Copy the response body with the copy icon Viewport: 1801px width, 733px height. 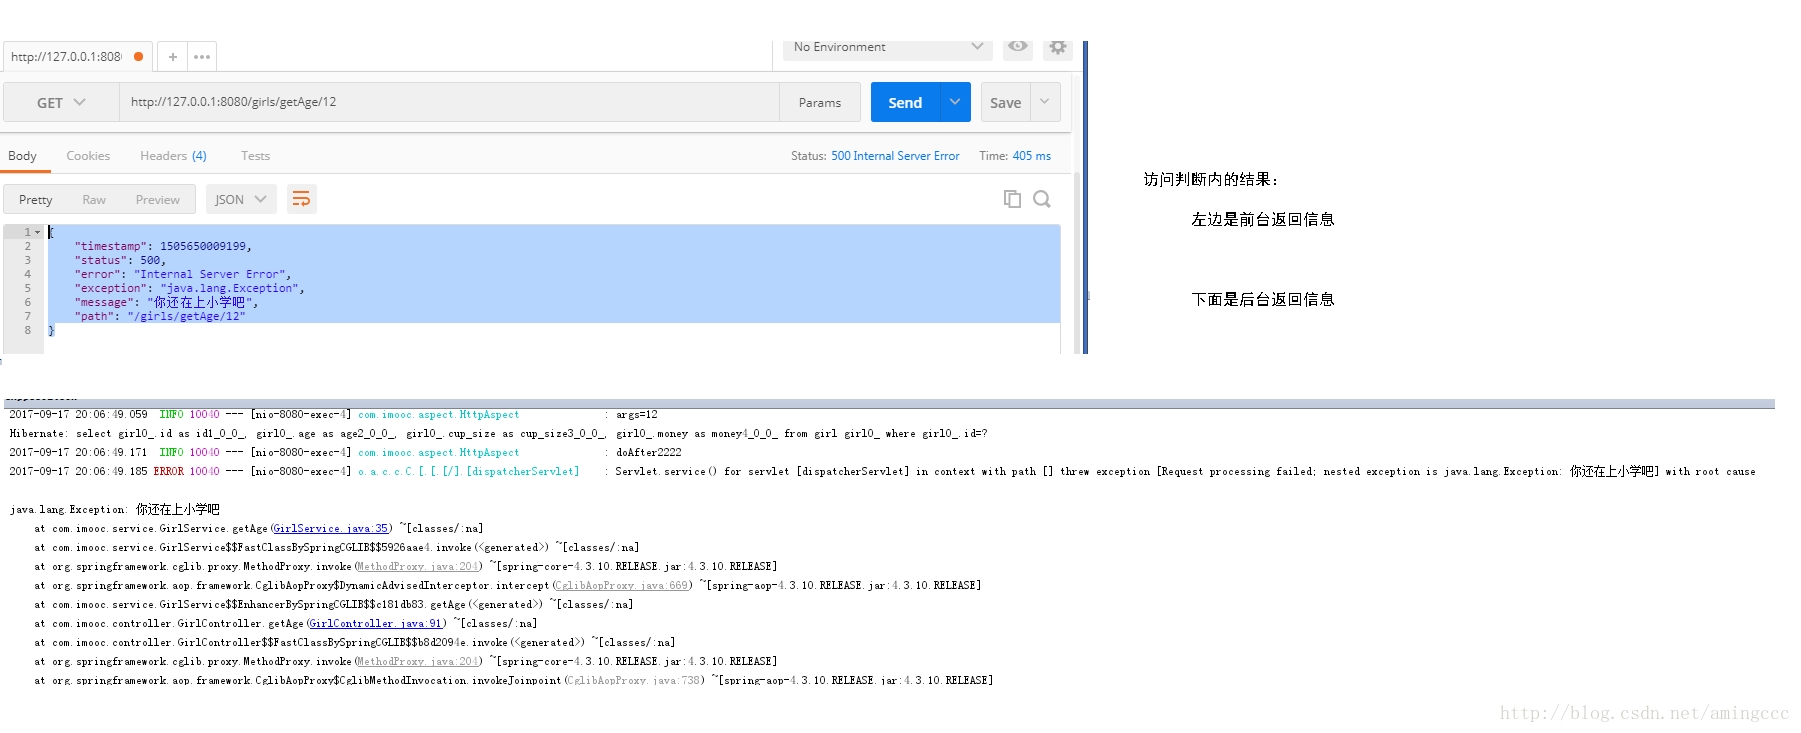click(x=1012, y=199)
